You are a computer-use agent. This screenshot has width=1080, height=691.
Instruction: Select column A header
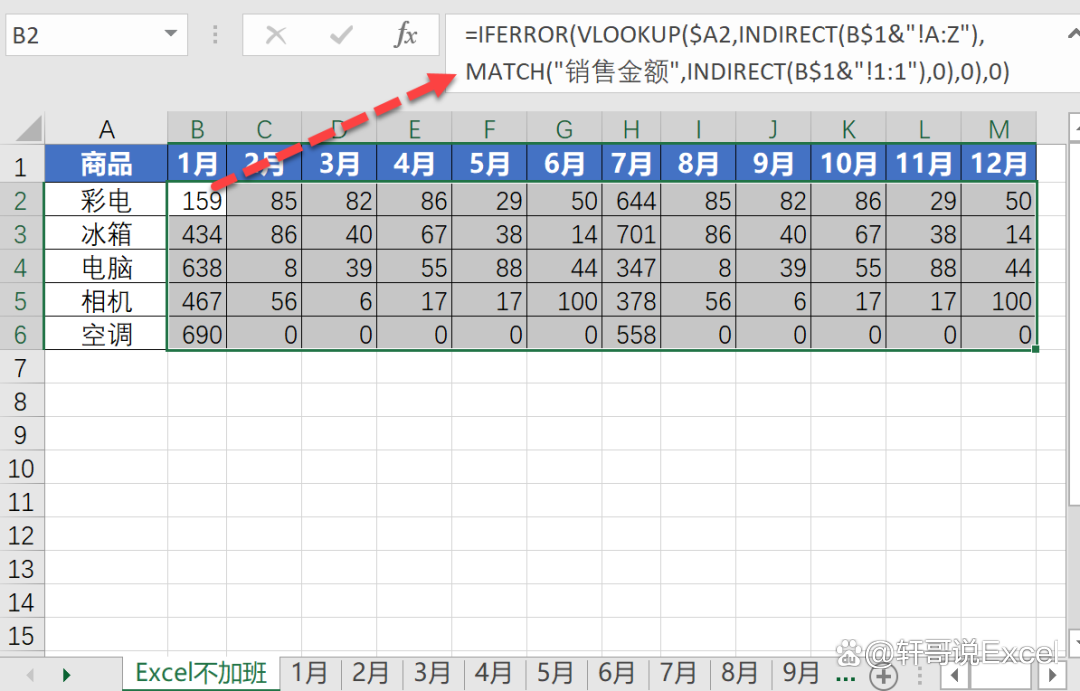tap(106, 129)
